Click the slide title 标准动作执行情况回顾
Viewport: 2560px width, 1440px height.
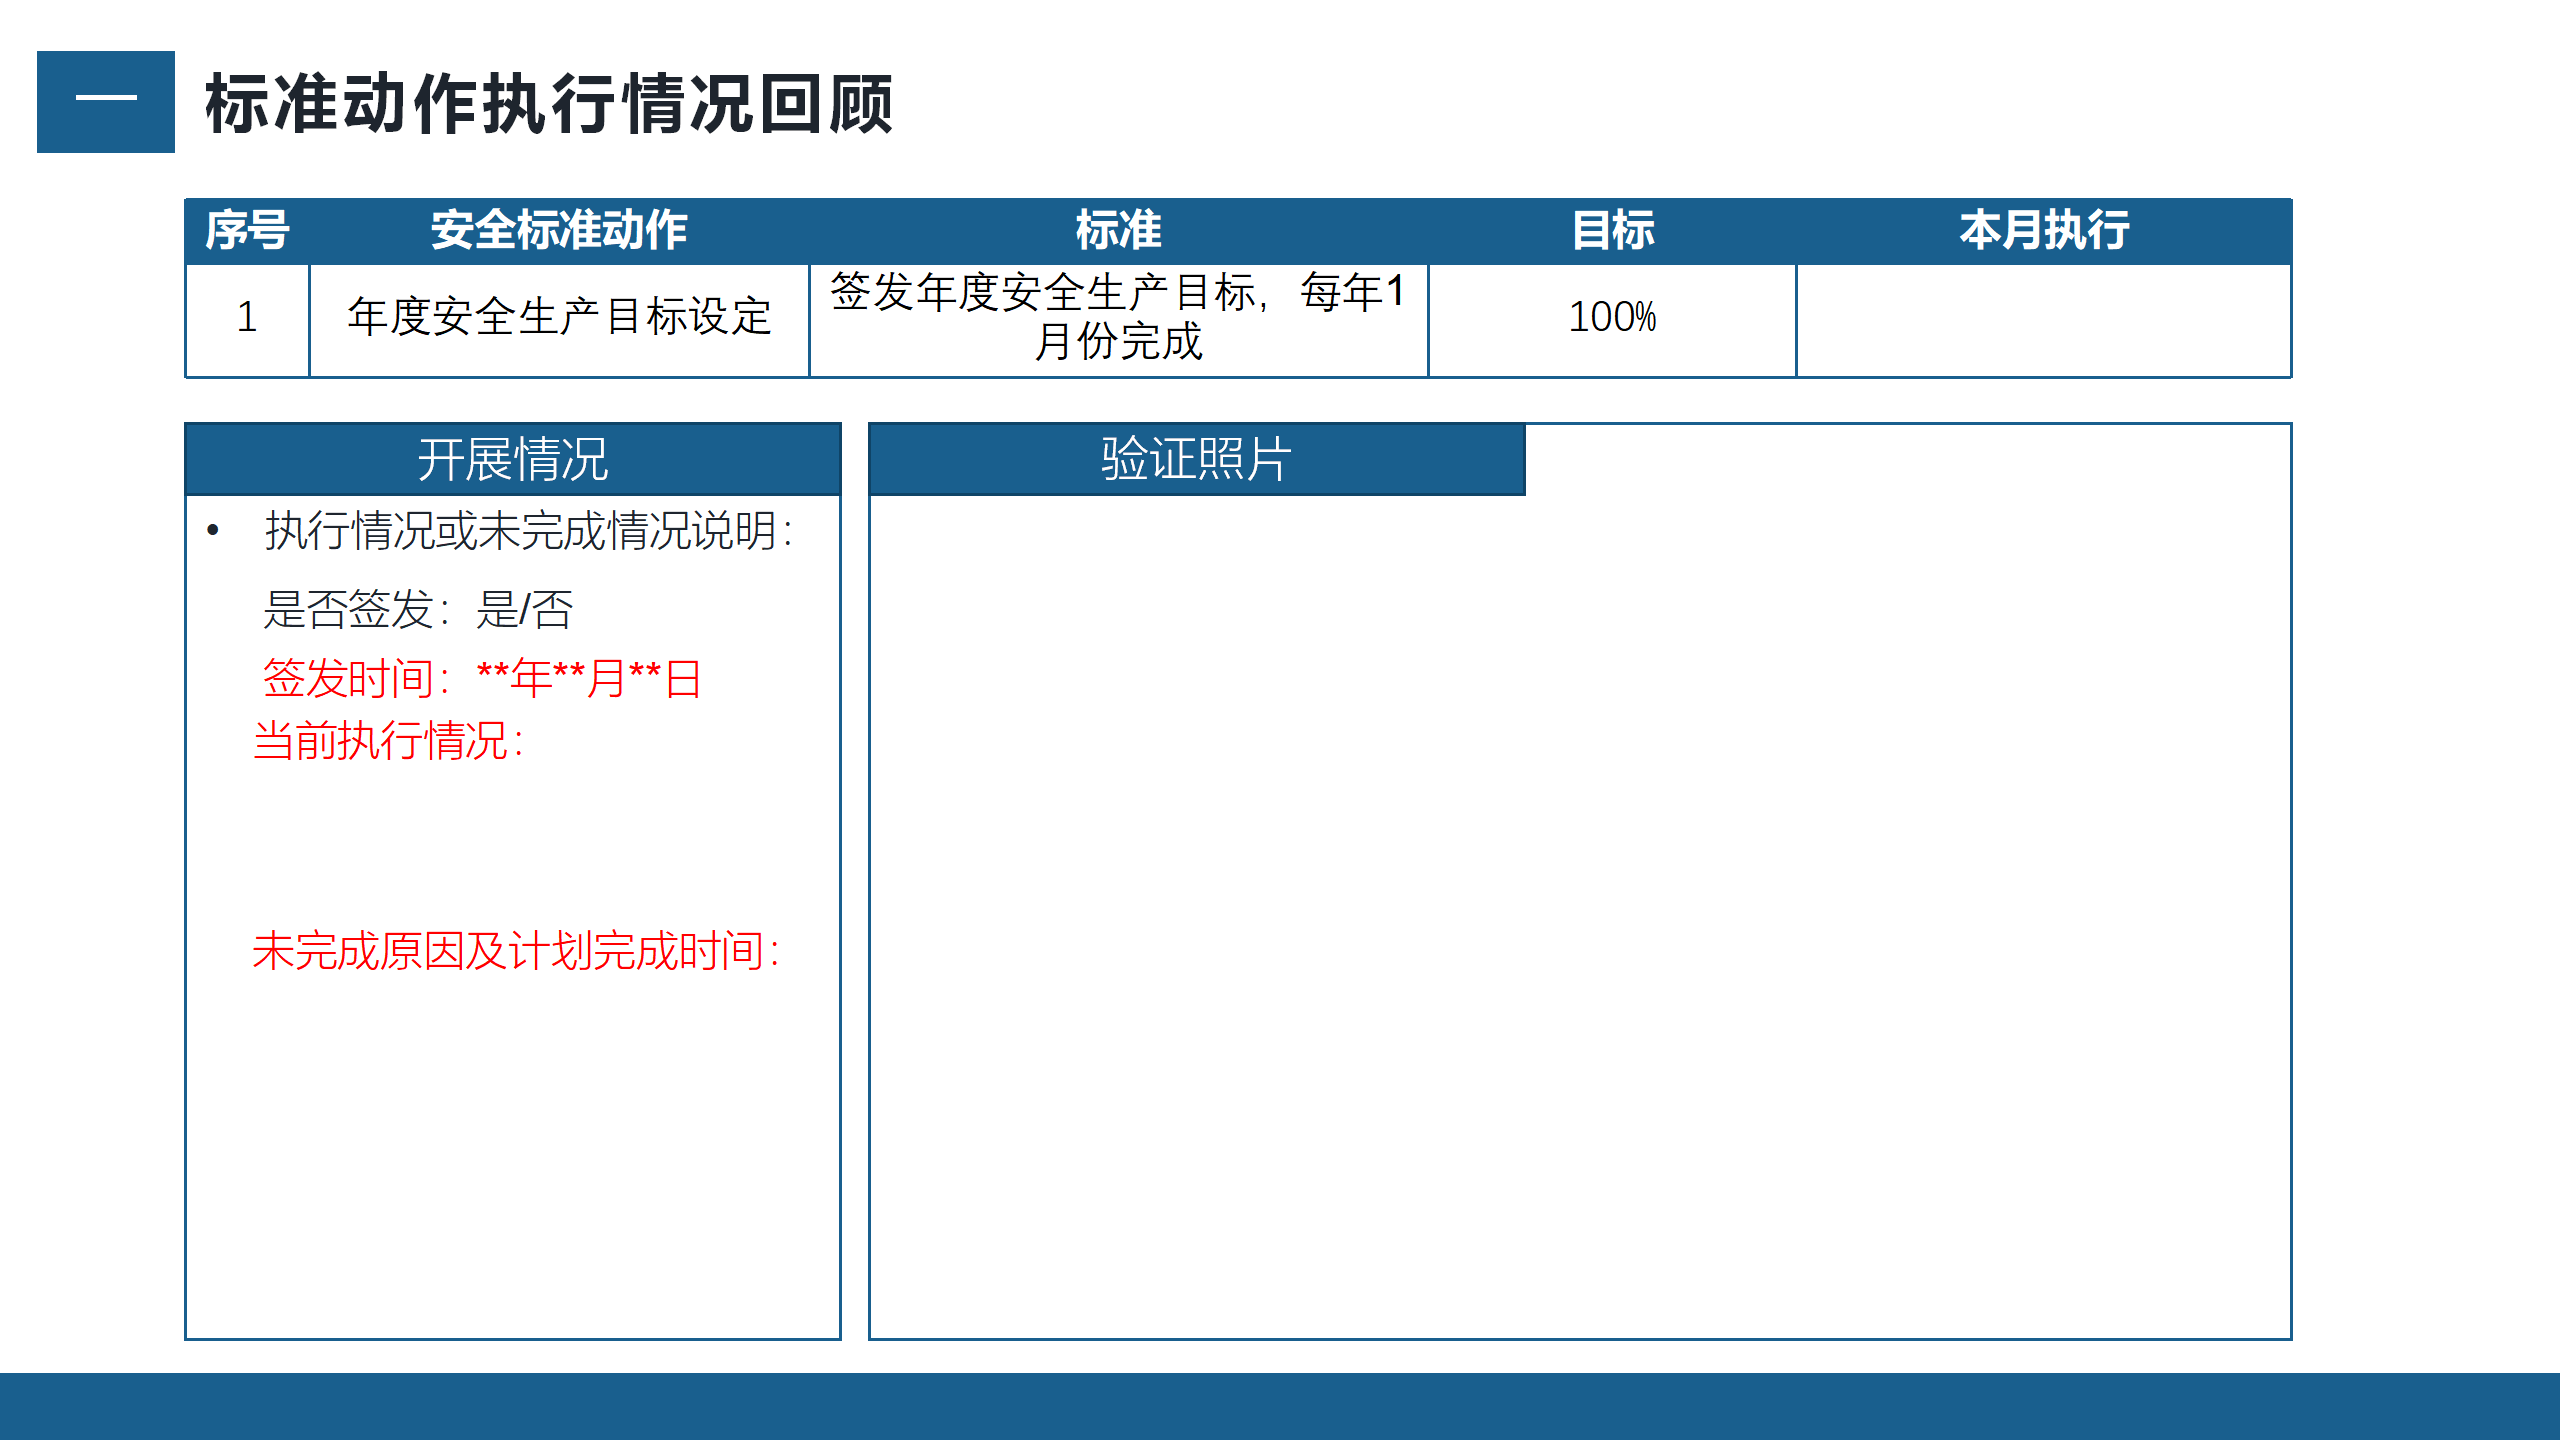tap(548, 103)
